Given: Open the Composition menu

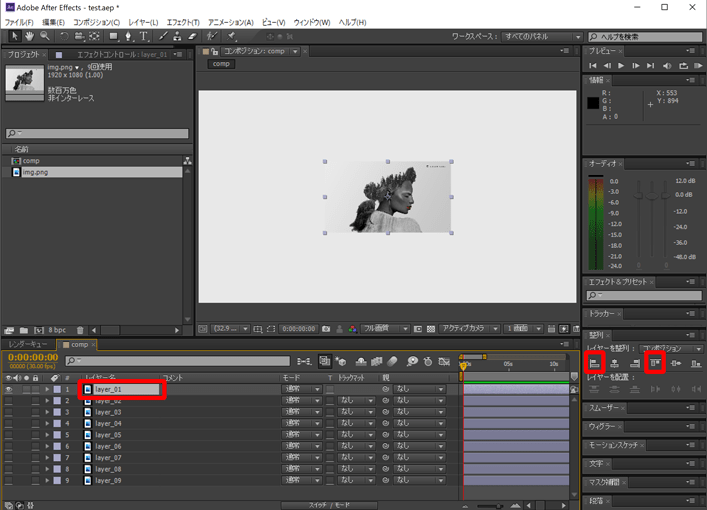Looking at the screenshot, I should (96, 22).
